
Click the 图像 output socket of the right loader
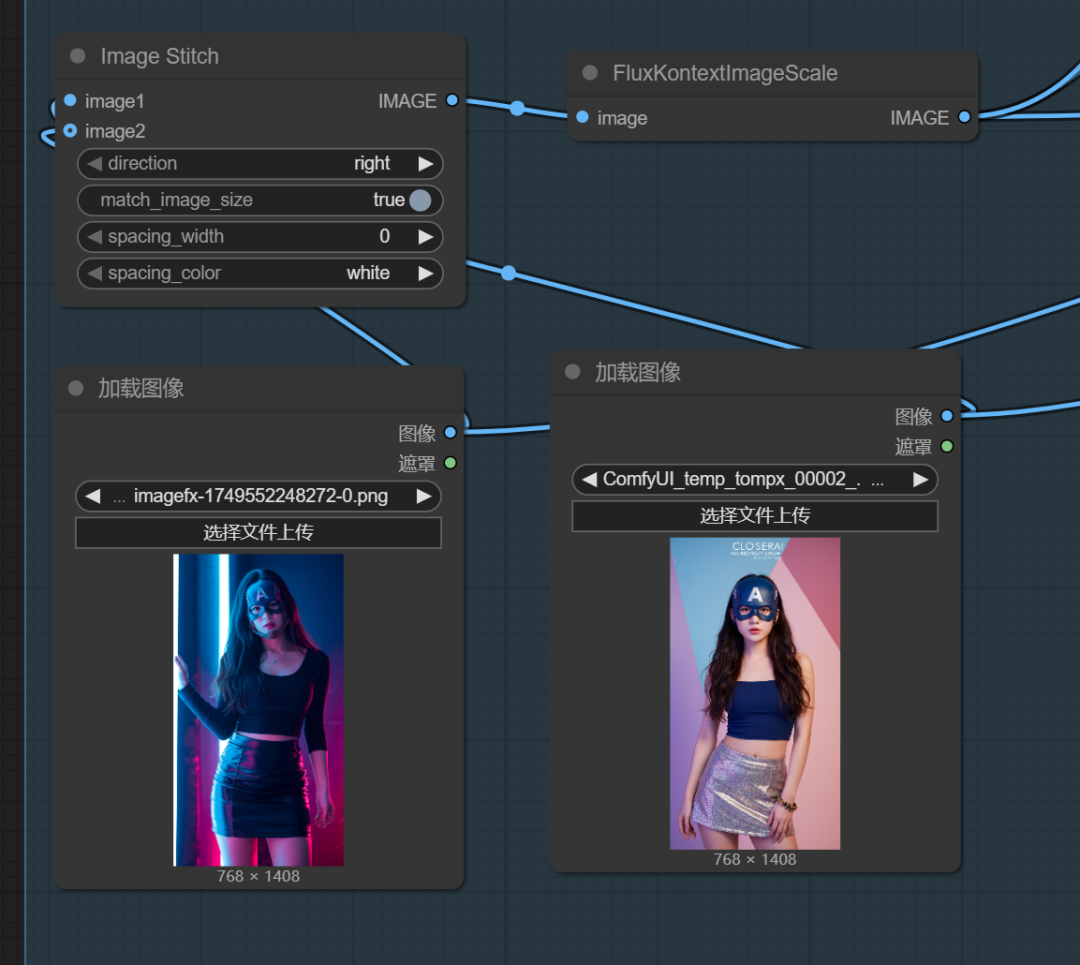click(947, 416)
